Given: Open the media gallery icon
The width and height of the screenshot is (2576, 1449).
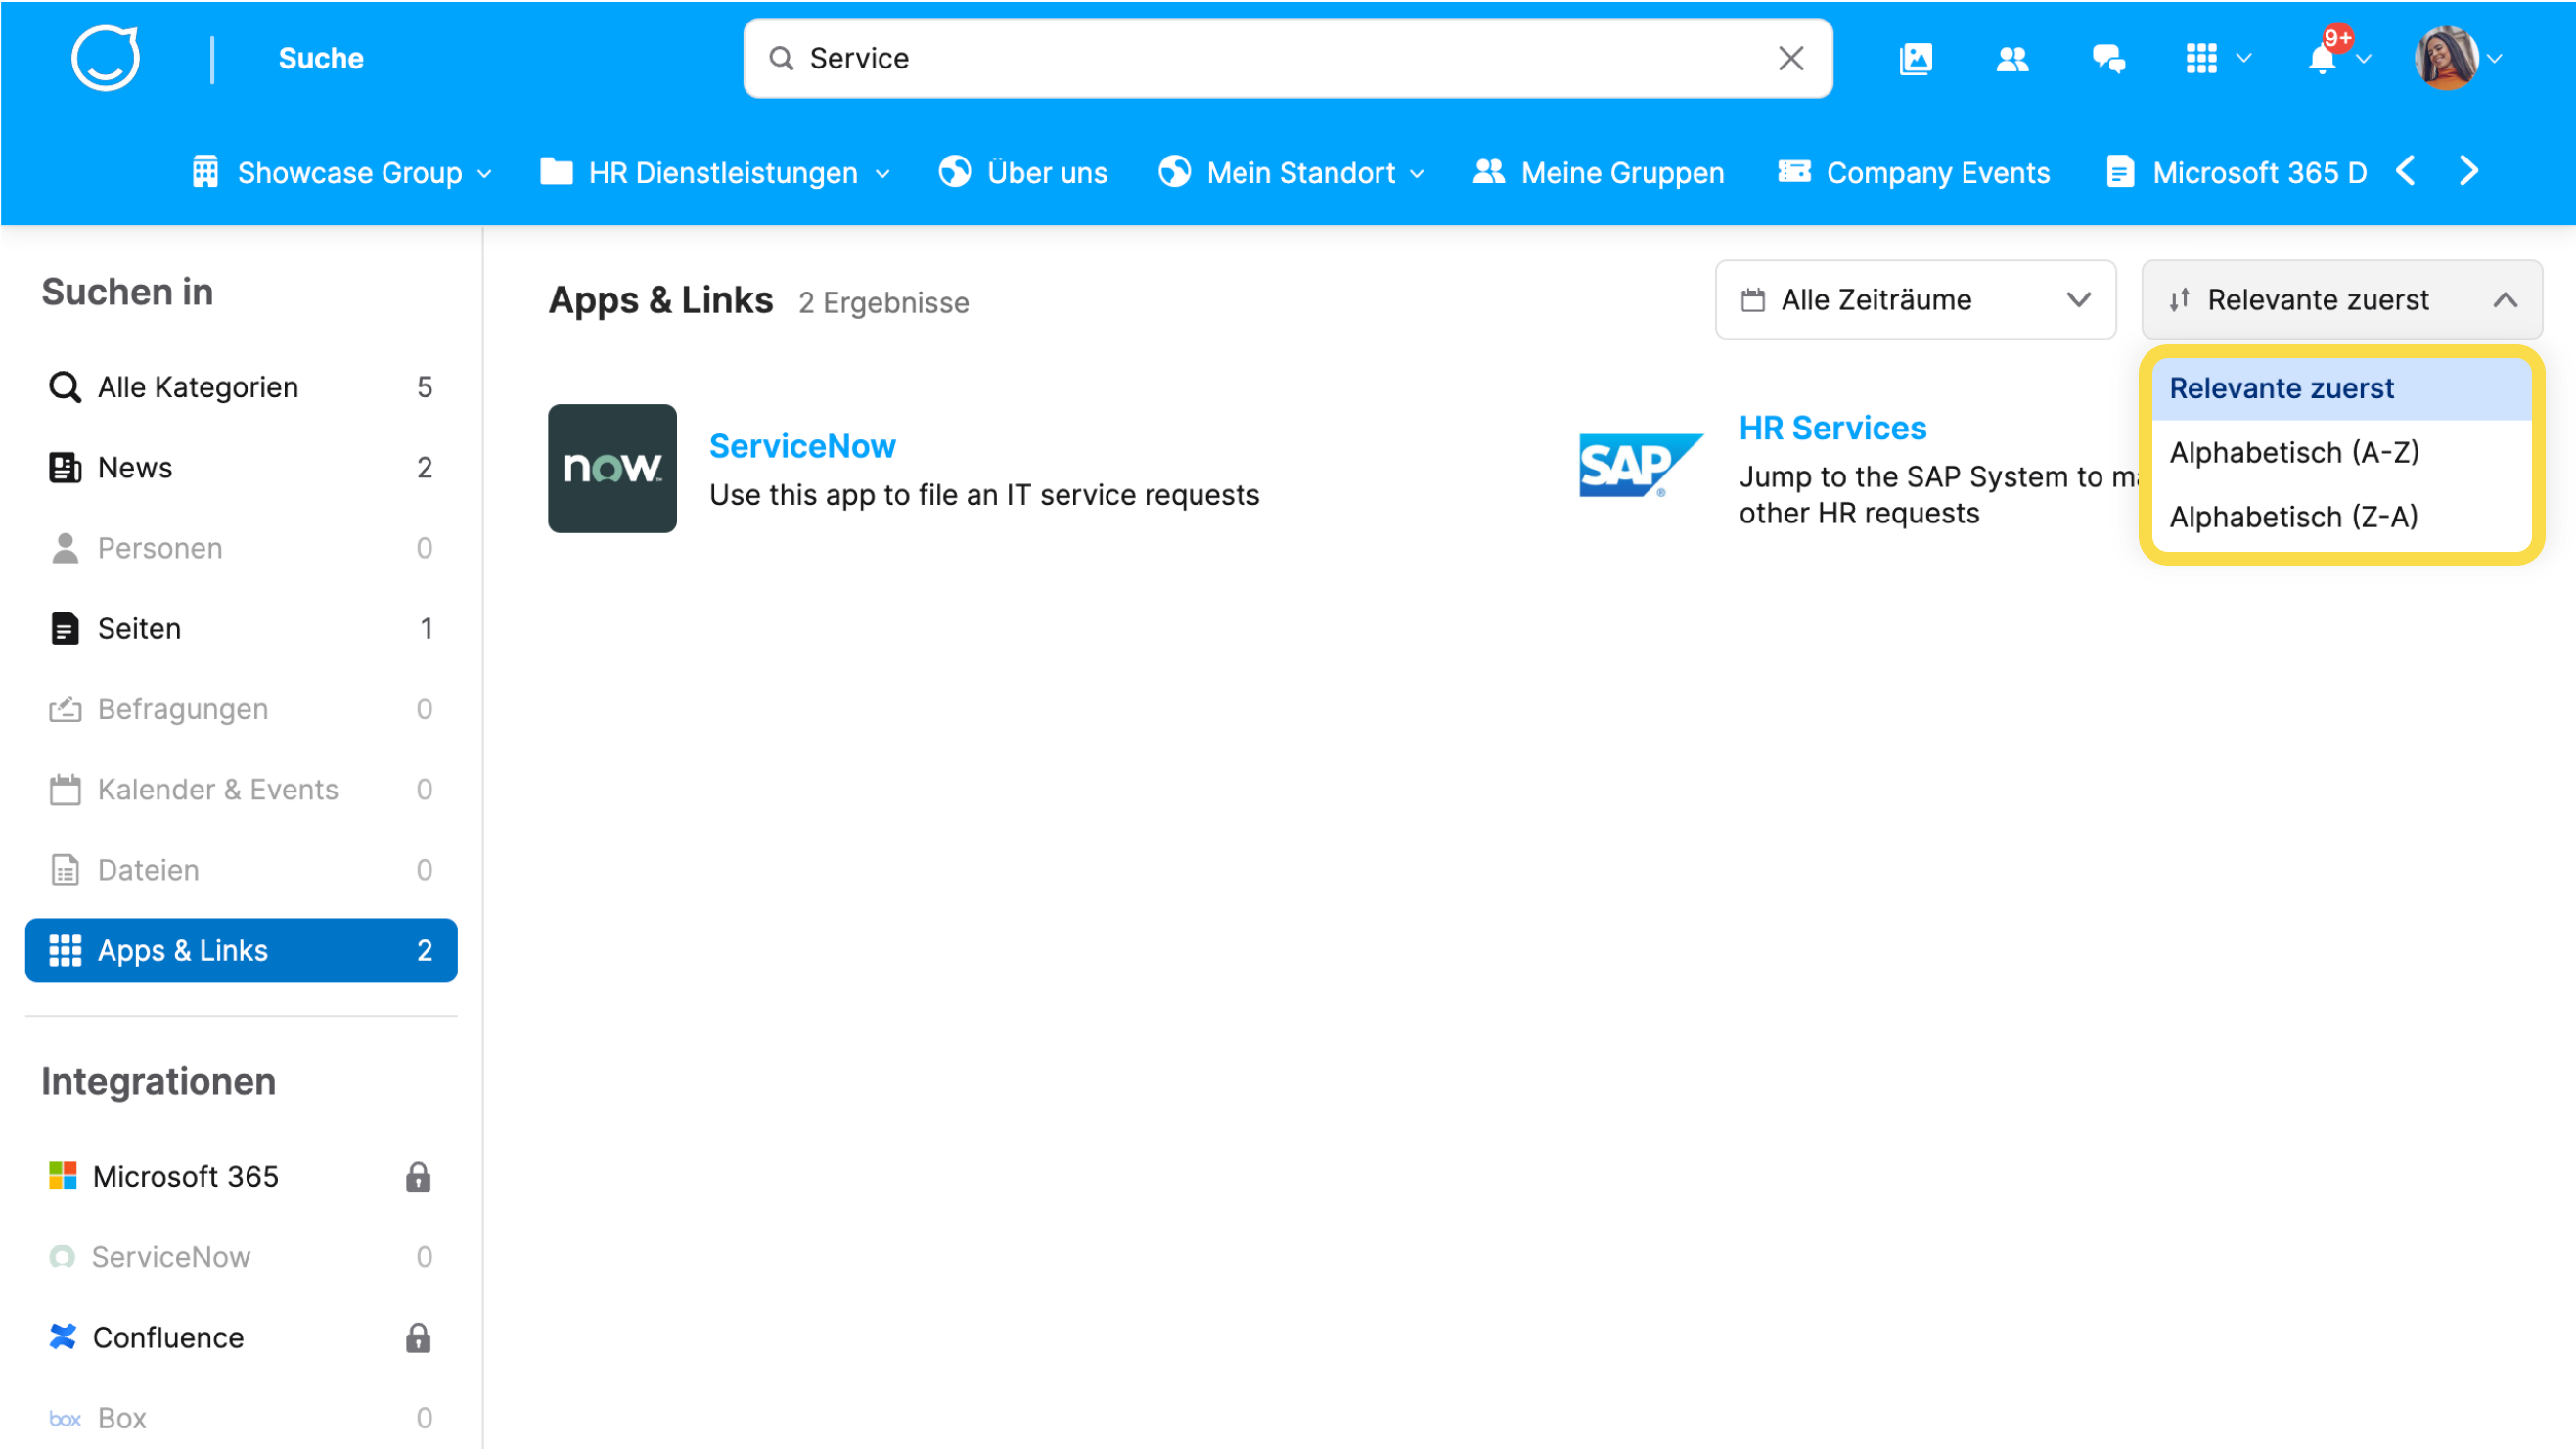Looking at the screenshot, I should pos(1915,59).
